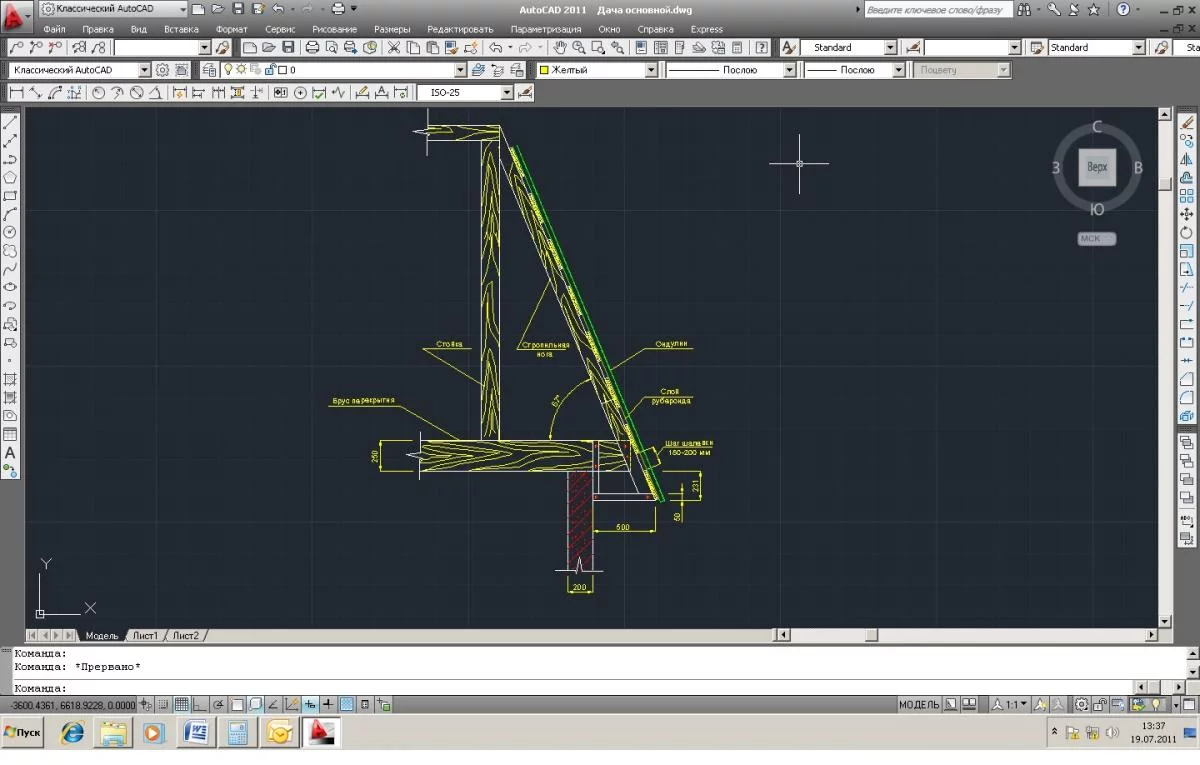The image size is (1200, 765).
Task: Open the Рисование menu
Action: click(x=333, y=29)
